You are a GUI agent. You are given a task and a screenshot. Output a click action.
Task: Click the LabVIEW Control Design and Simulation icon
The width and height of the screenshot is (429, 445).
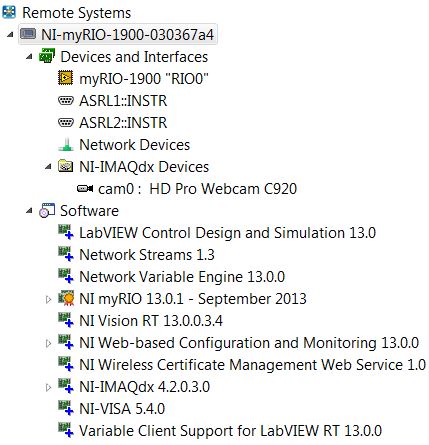66,232
